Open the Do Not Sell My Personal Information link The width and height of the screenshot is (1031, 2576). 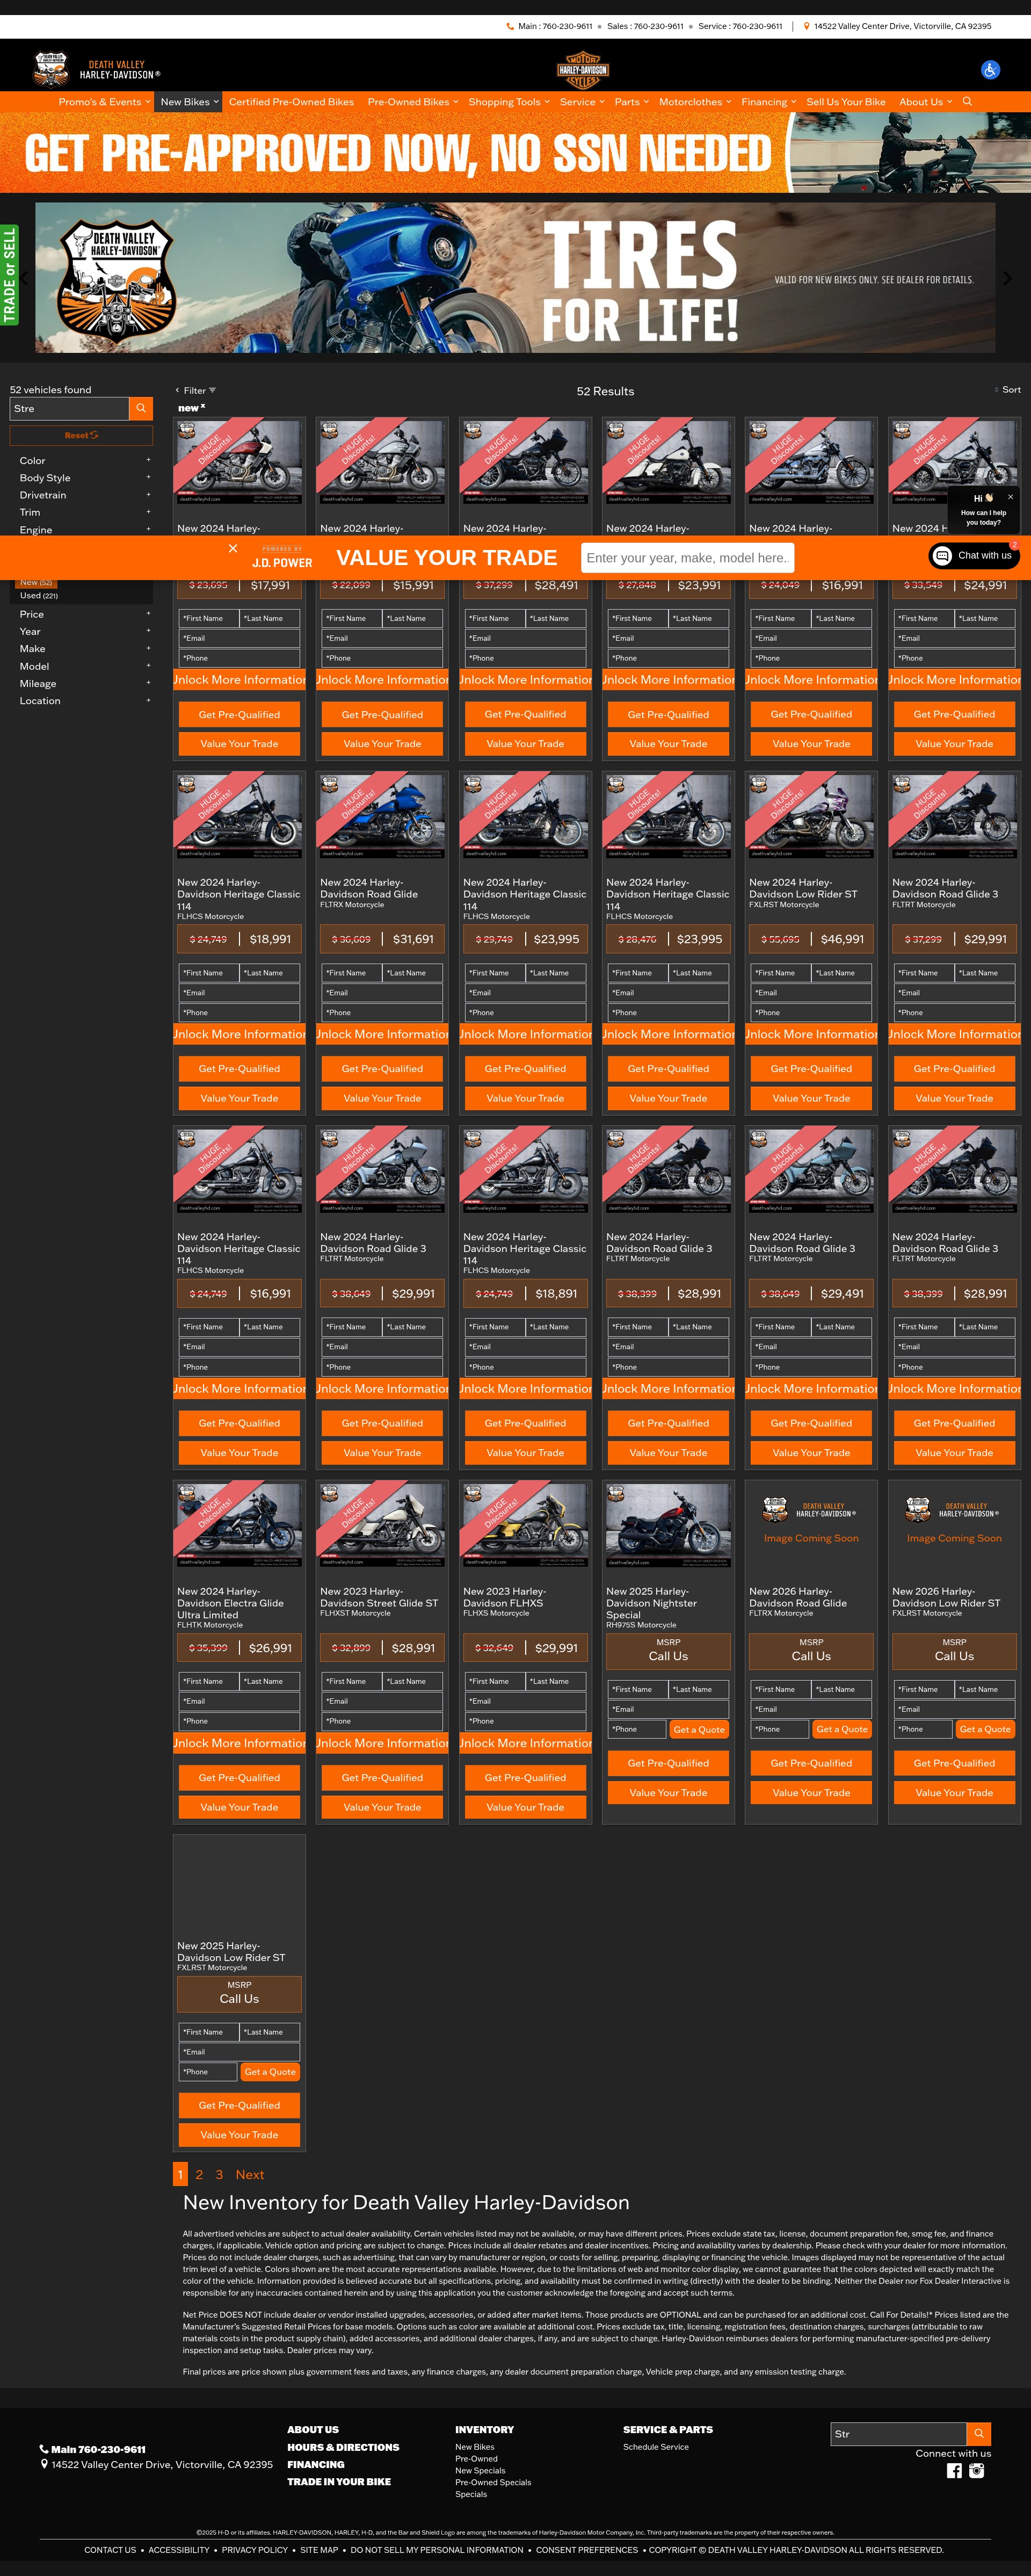tap(437, 2550)
